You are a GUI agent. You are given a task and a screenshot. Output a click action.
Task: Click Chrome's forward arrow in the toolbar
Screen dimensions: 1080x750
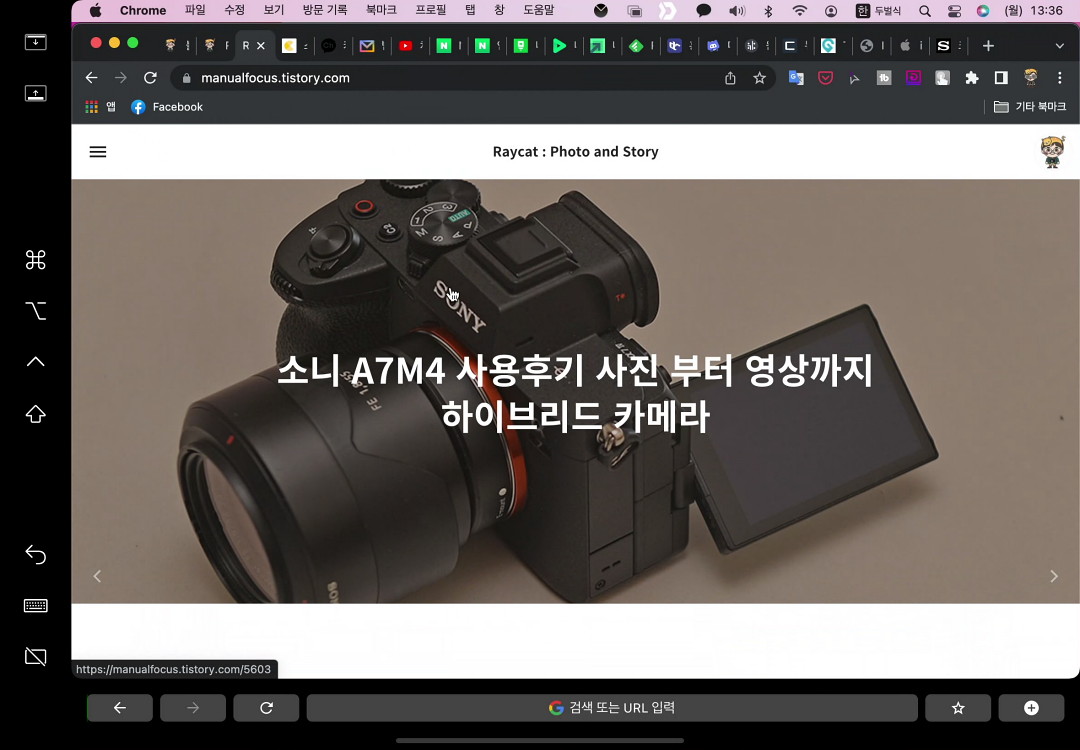pos(121,78)
